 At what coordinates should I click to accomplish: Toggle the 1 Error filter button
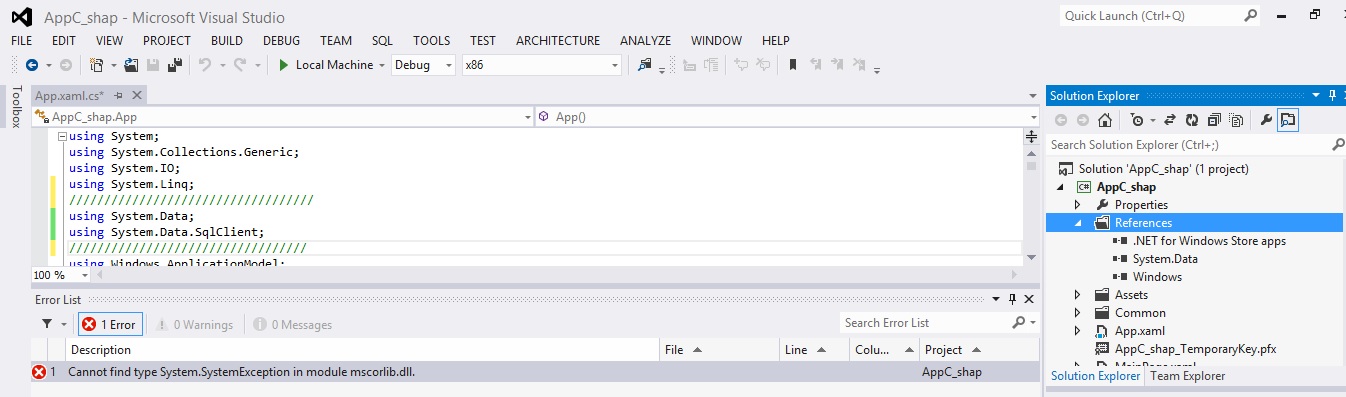(x=110, y=324)
